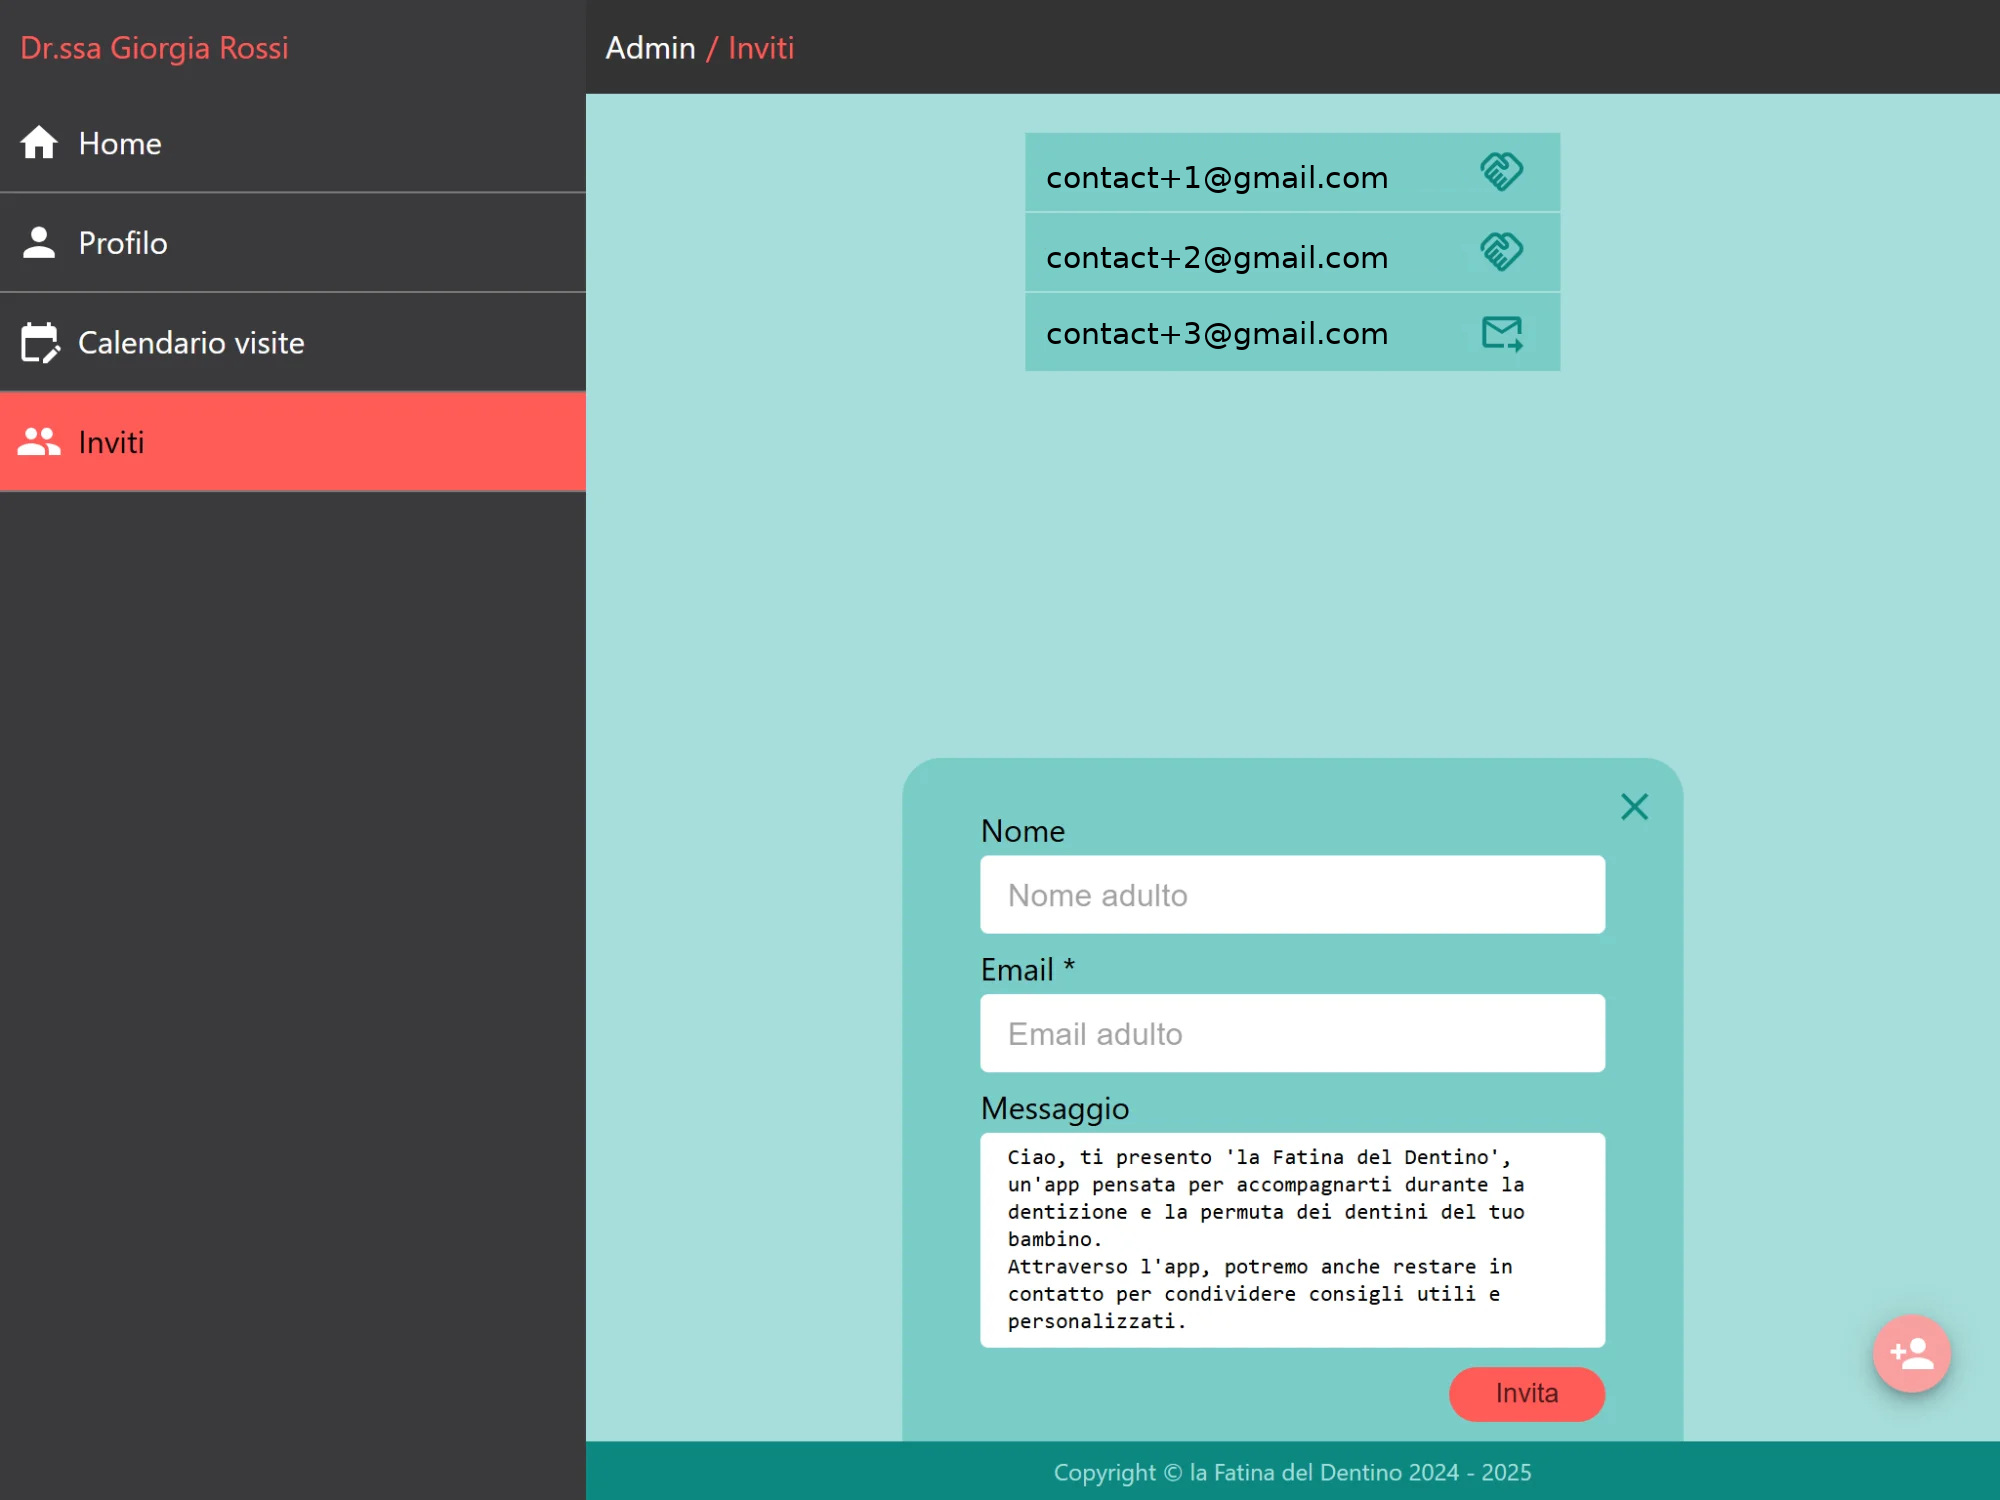Click the Inviti people icon
The image size is (2000, 1500).
coord(39,442)
